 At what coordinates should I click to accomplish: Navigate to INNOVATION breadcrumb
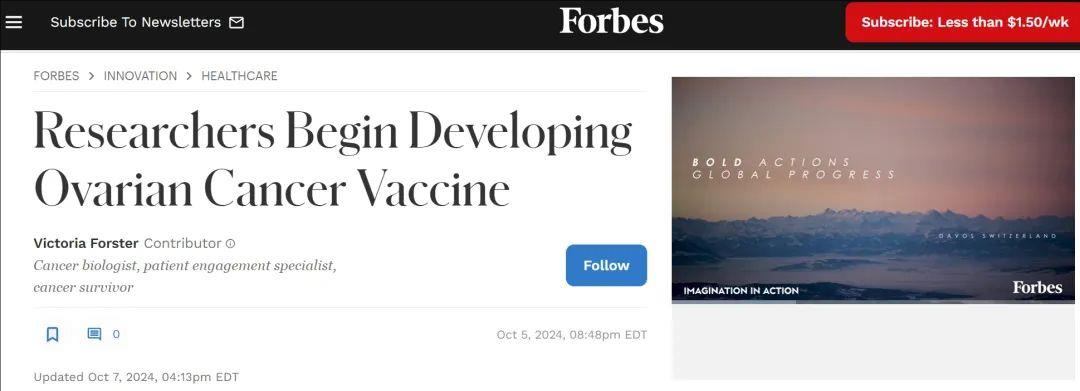141,76
